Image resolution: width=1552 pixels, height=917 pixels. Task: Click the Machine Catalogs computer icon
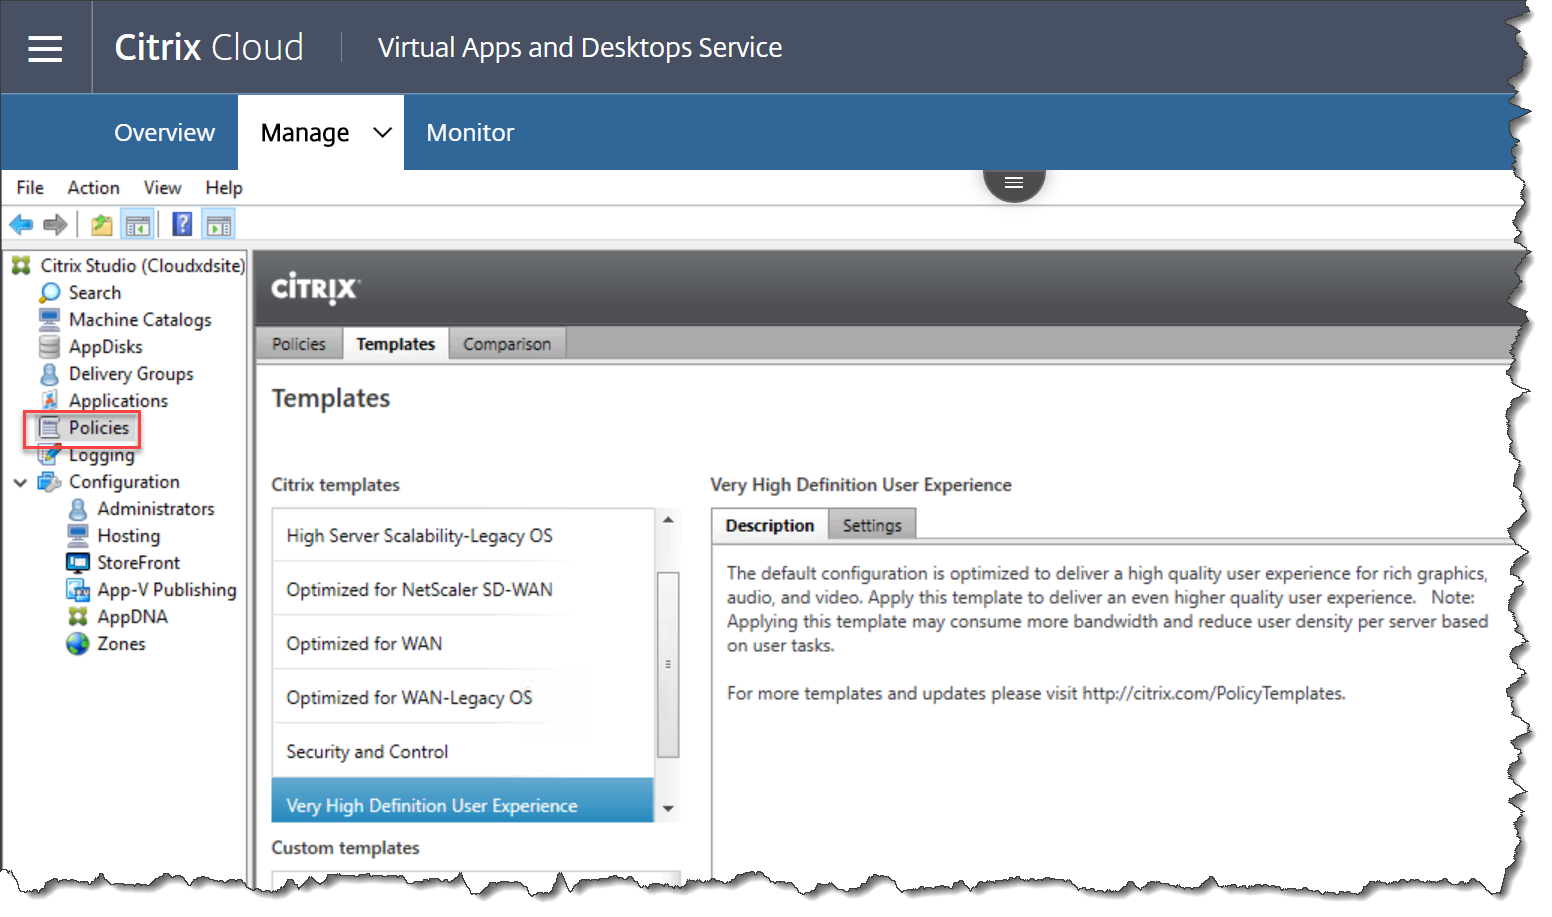(x=49, y=319)
